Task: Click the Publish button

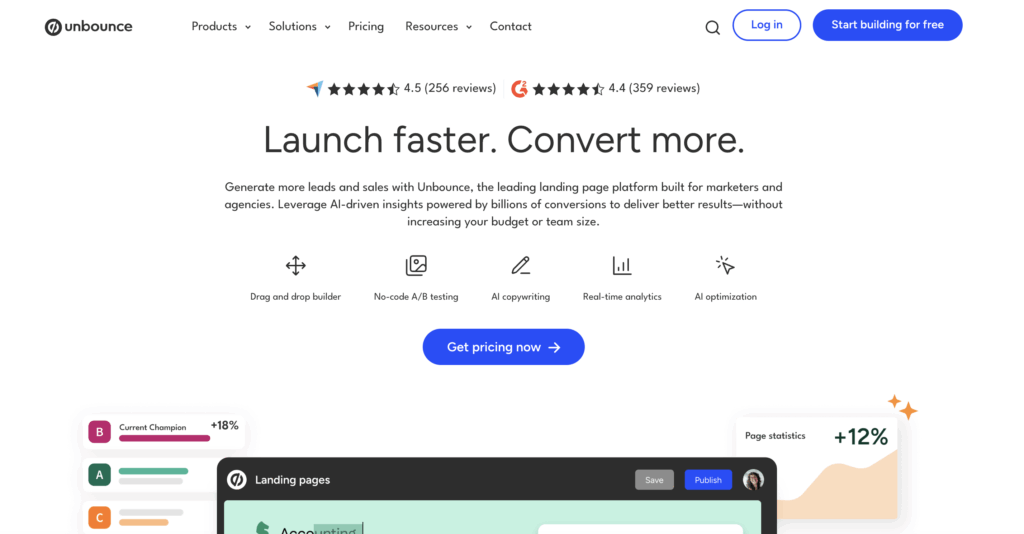Action: pyautogui.click(x=708, y=480)
